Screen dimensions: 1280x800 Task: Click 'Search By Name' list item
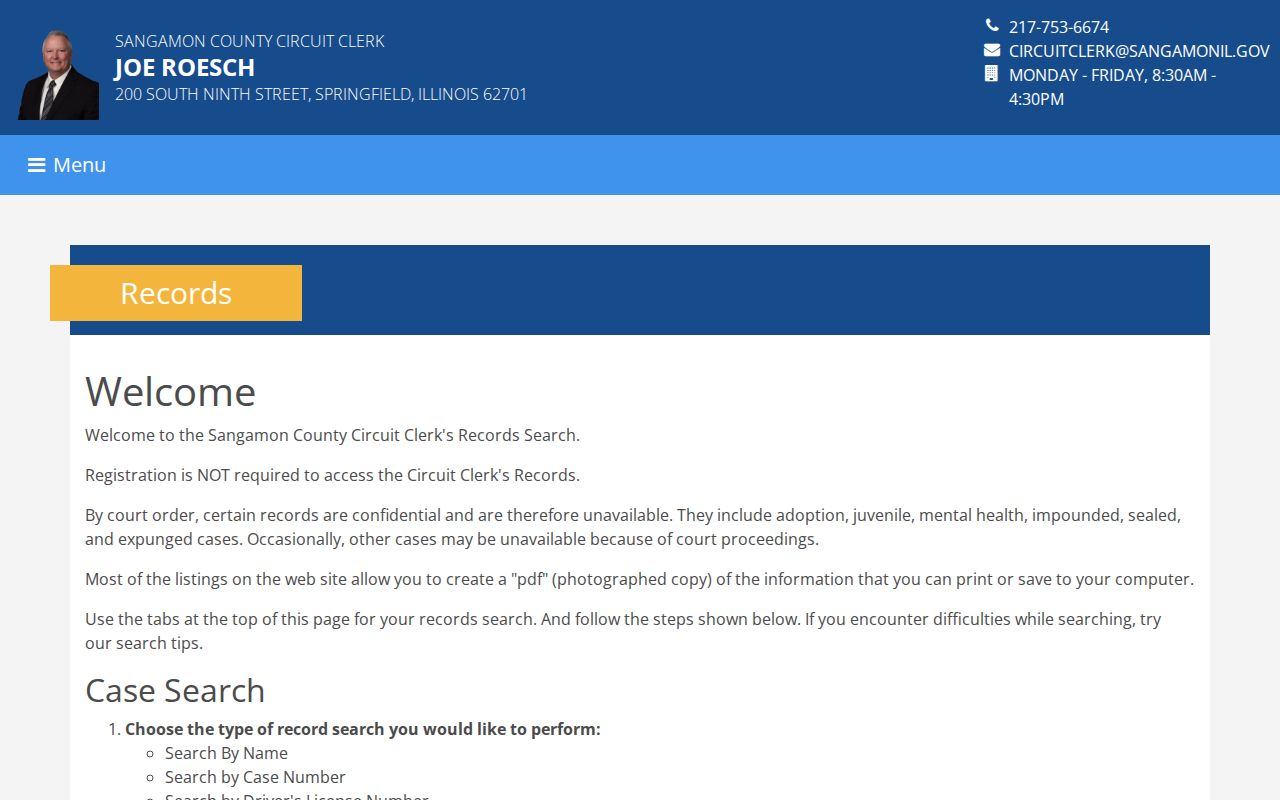(x=226, y=753)
